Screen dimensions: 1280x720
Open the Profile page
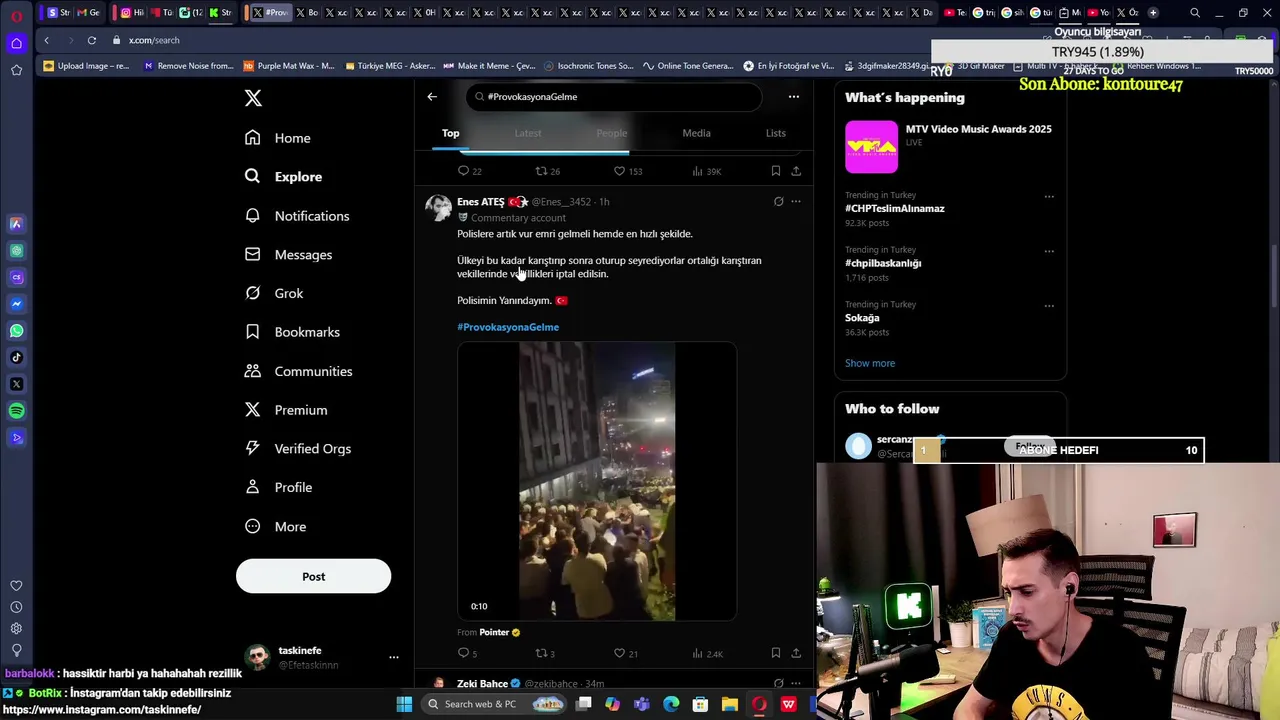point(279,487)
